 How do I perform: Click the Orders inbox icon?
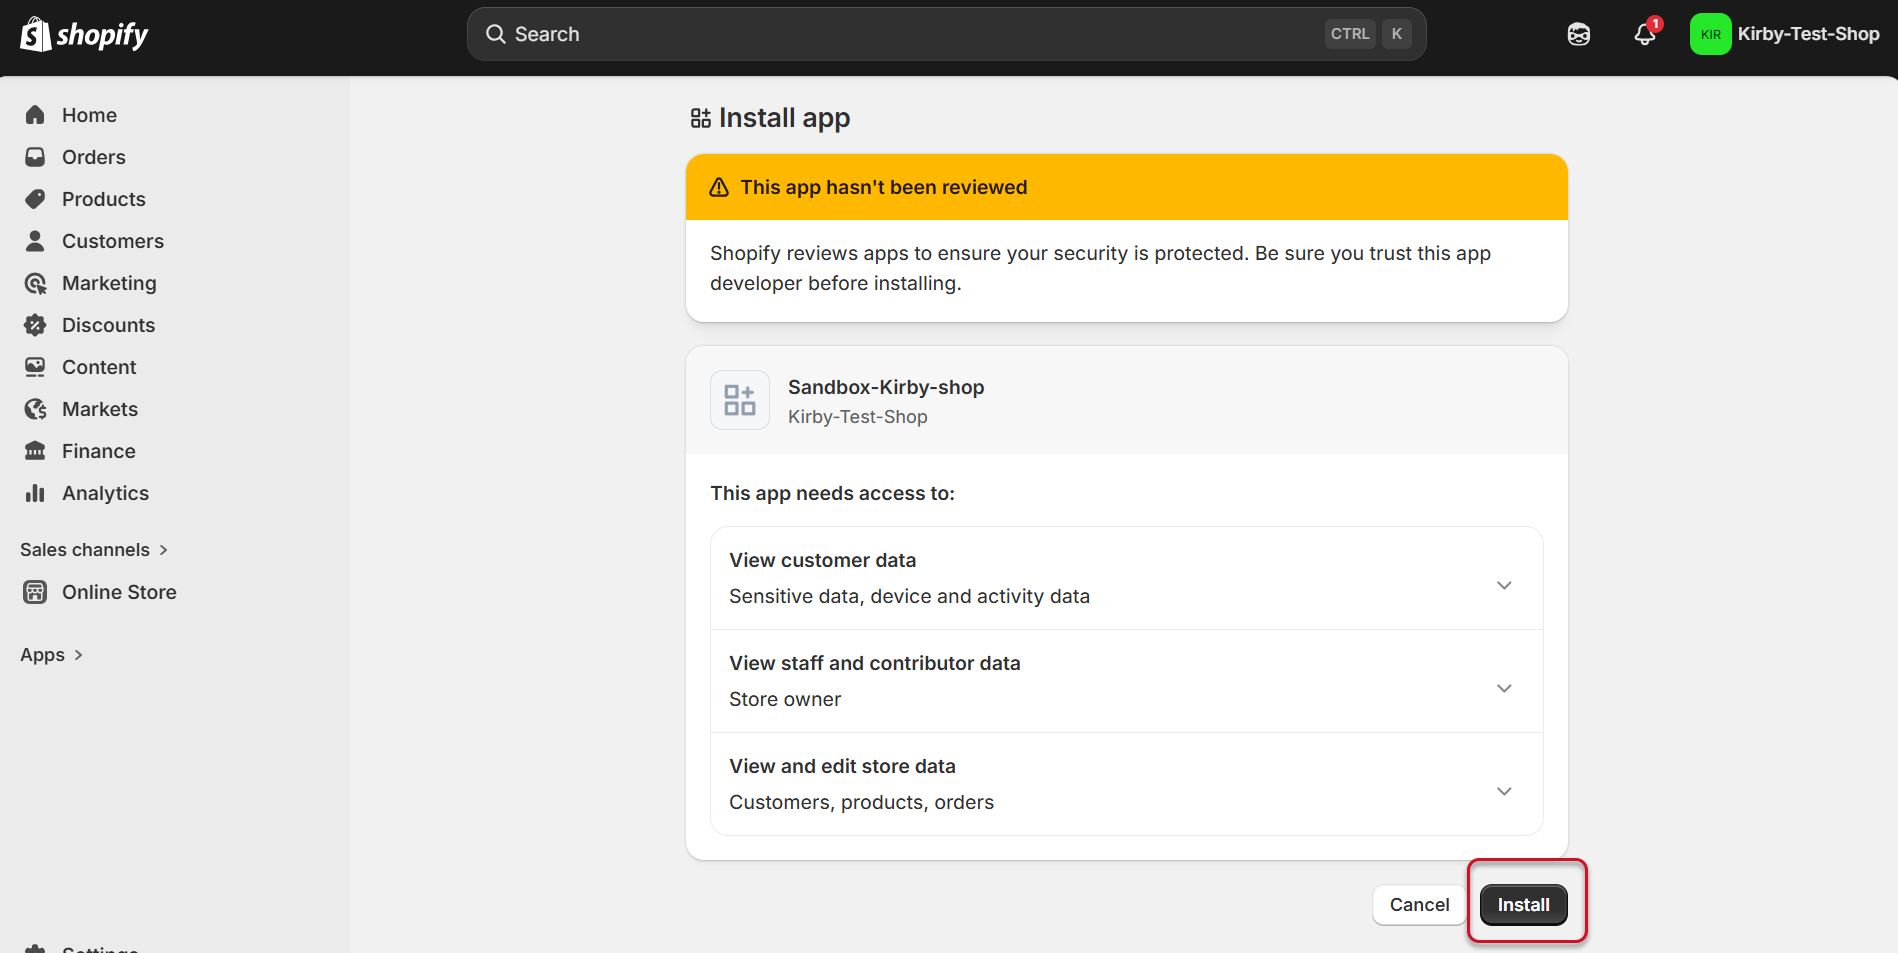(35, 157)
